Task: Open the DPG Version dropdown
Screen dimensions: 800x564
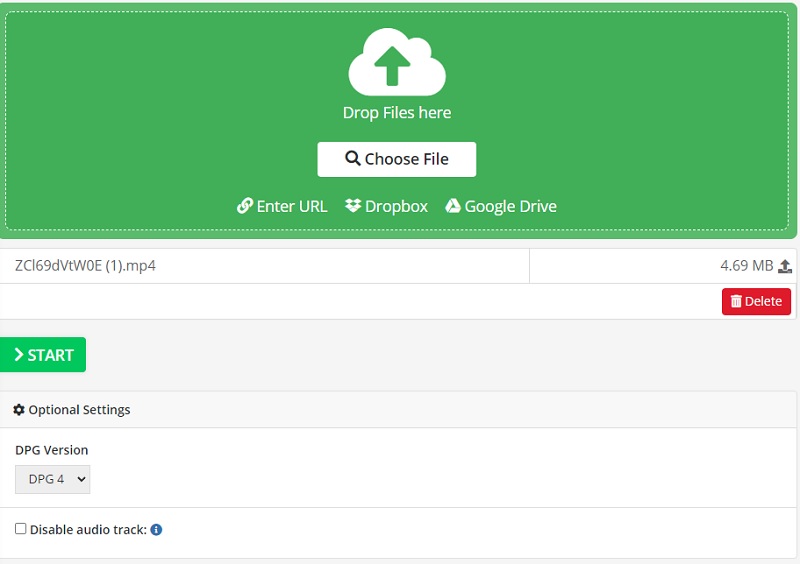Action: click(x=53, y=480)
